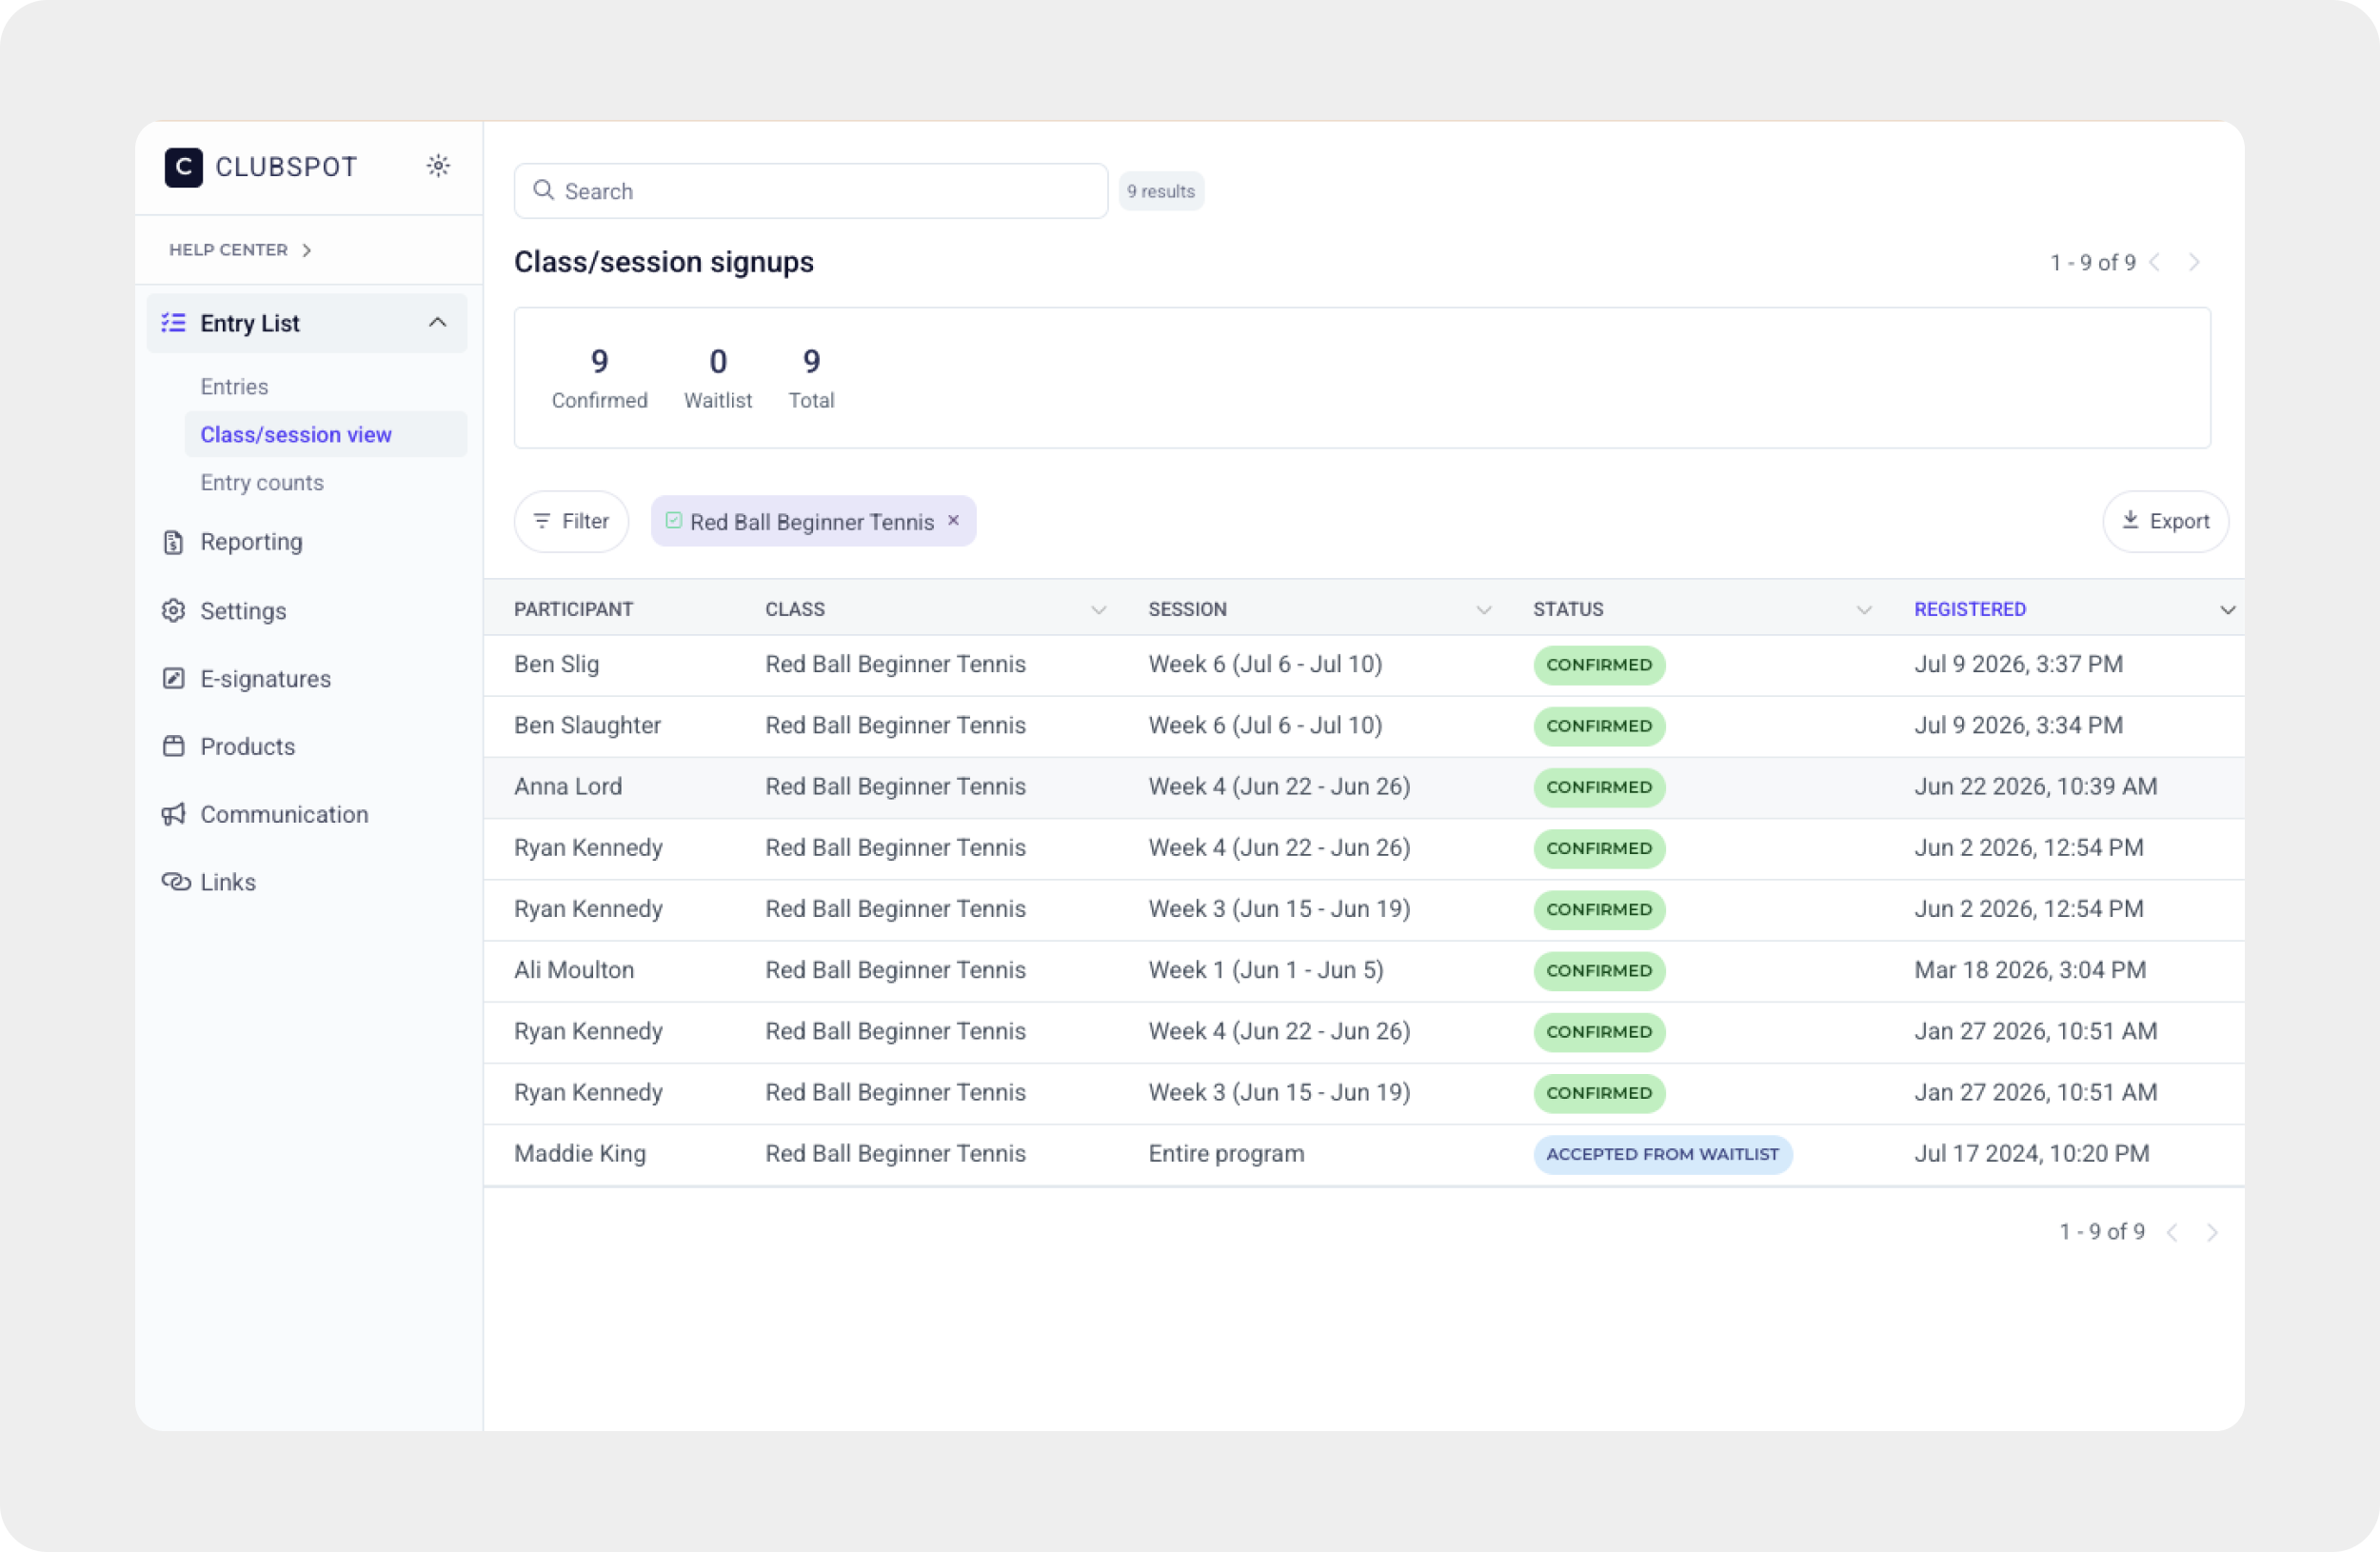
Task: Click Week 1 (Jun 1 - Jun 5) session
Action: pos(1266,970)
